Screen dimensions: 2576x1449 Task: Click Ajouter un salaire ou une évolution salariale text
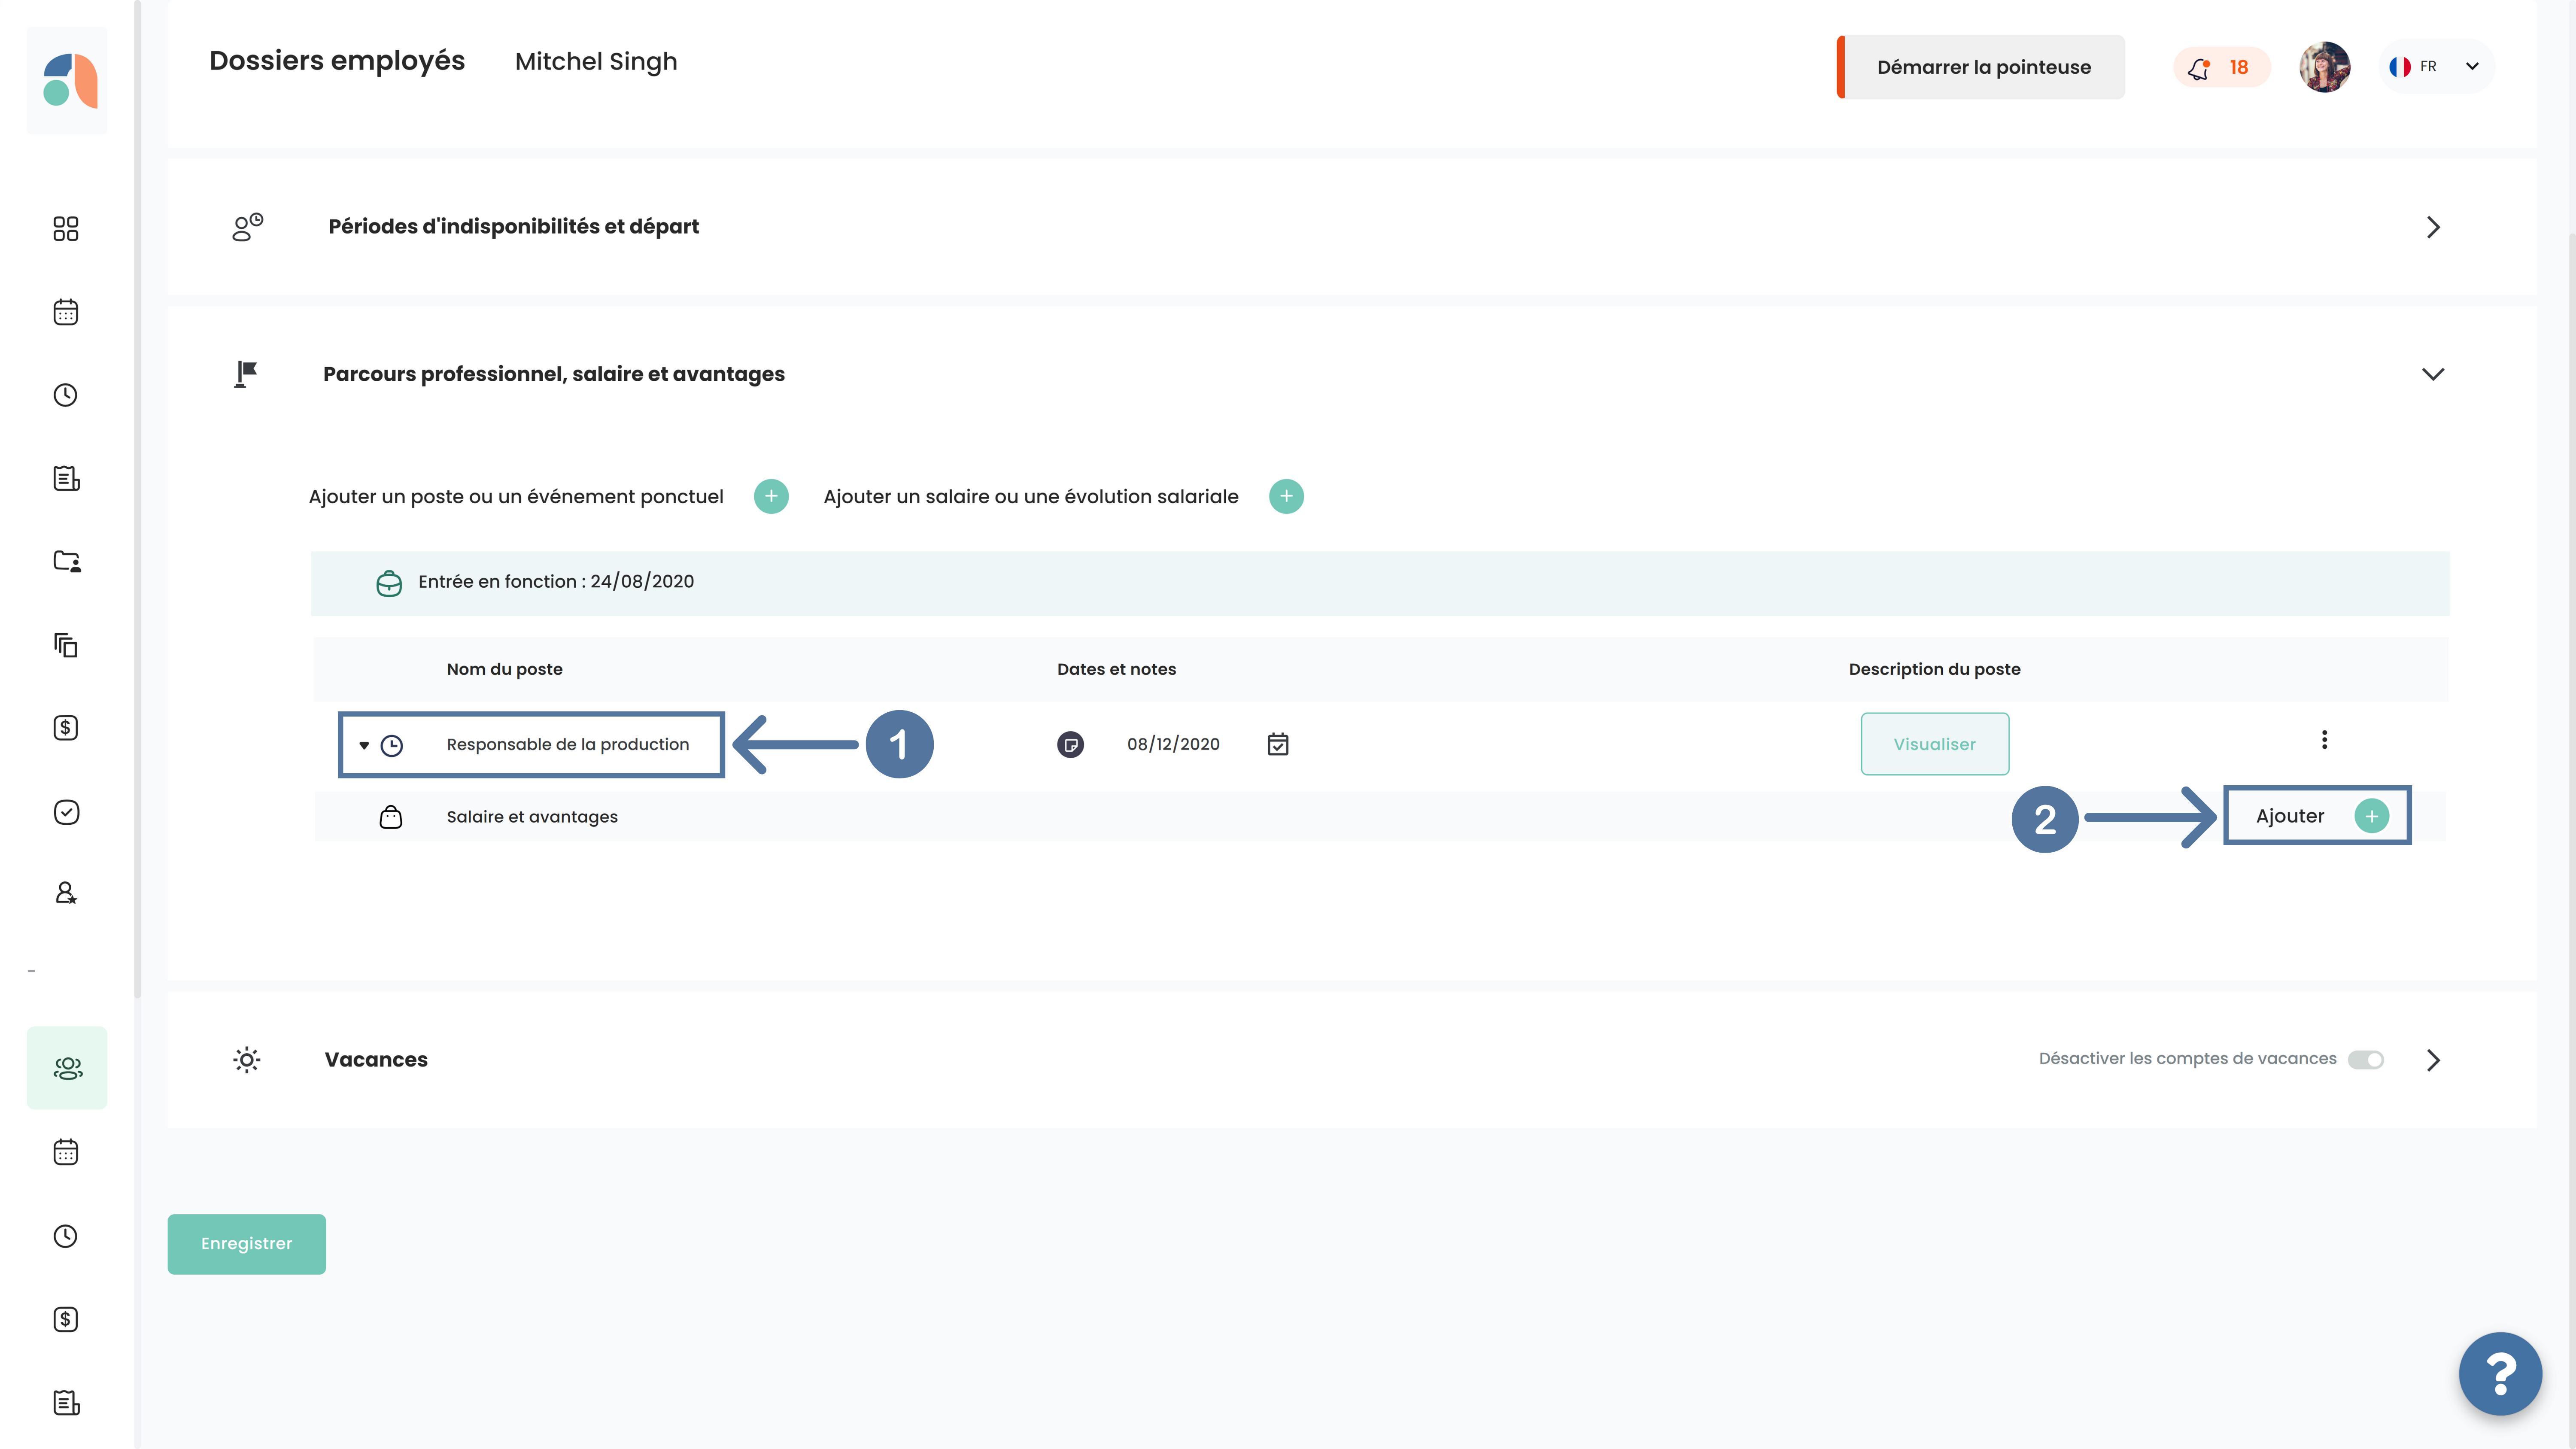coord(1031,497)
